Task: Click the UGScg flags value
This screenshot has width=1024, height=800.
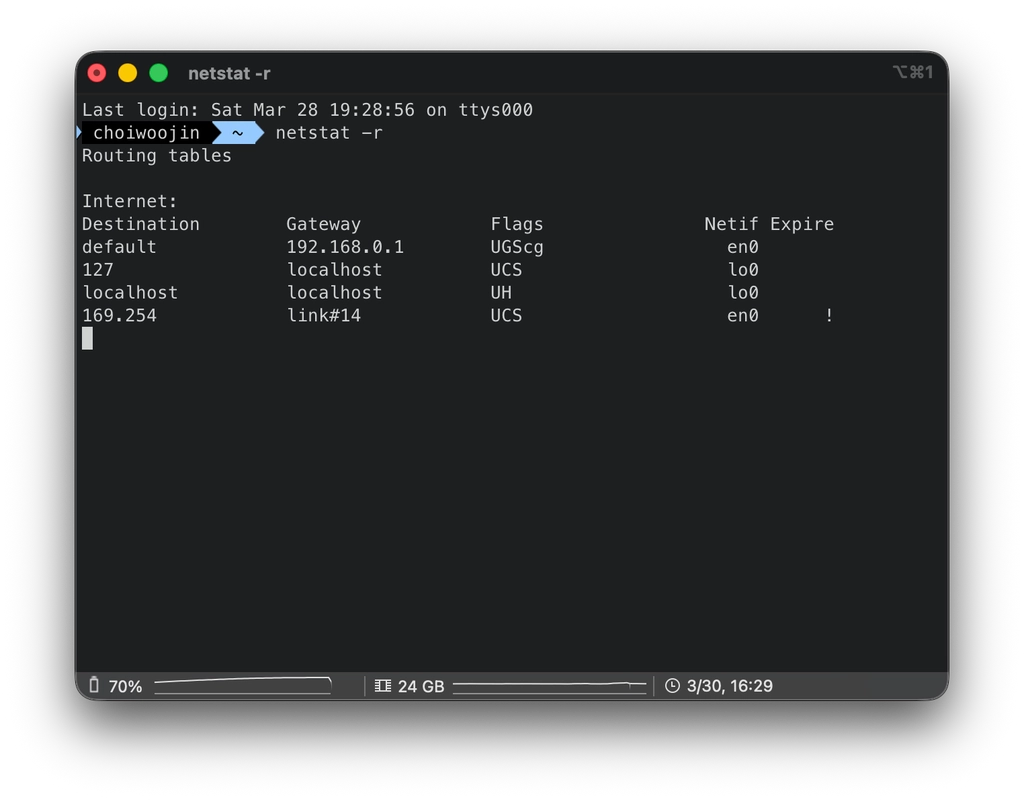Action: coord(517,247)
